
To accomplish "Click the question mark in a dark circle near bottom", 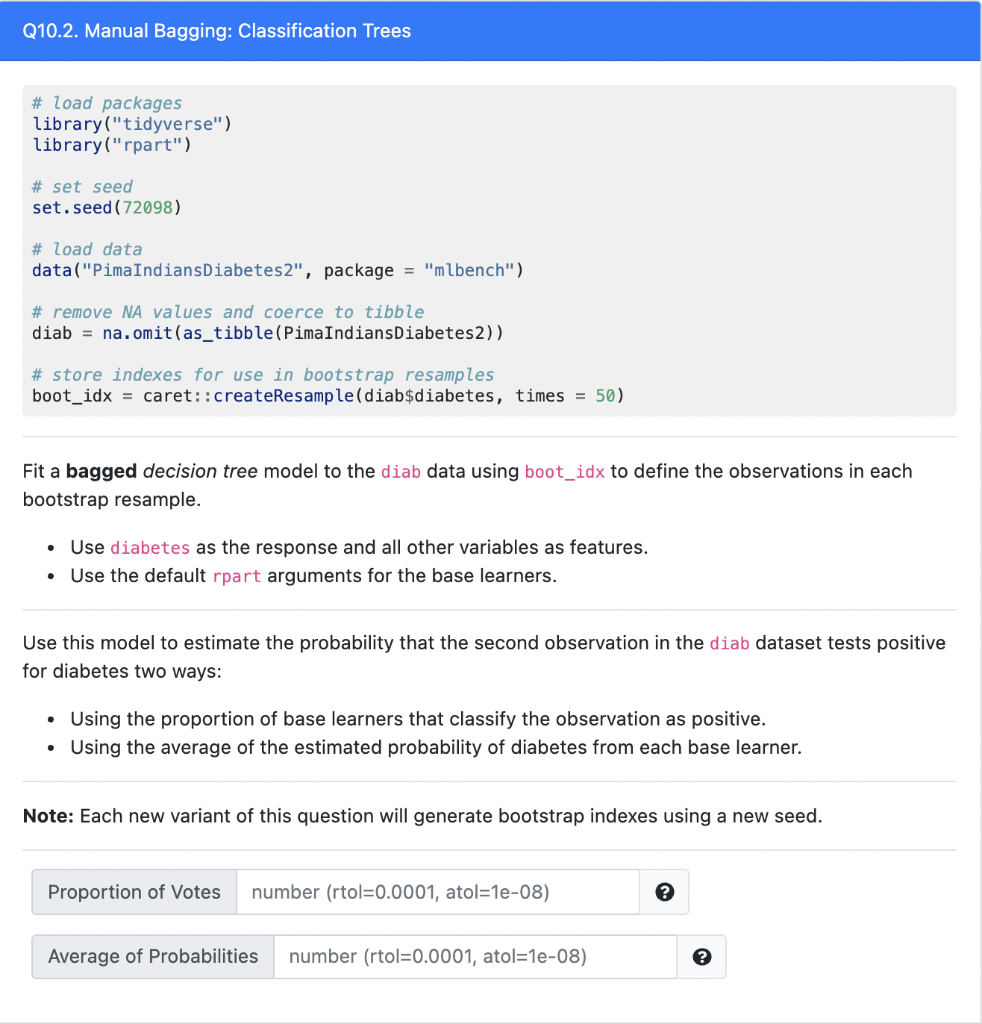I will pyautogui.click(x=701, y=956).
